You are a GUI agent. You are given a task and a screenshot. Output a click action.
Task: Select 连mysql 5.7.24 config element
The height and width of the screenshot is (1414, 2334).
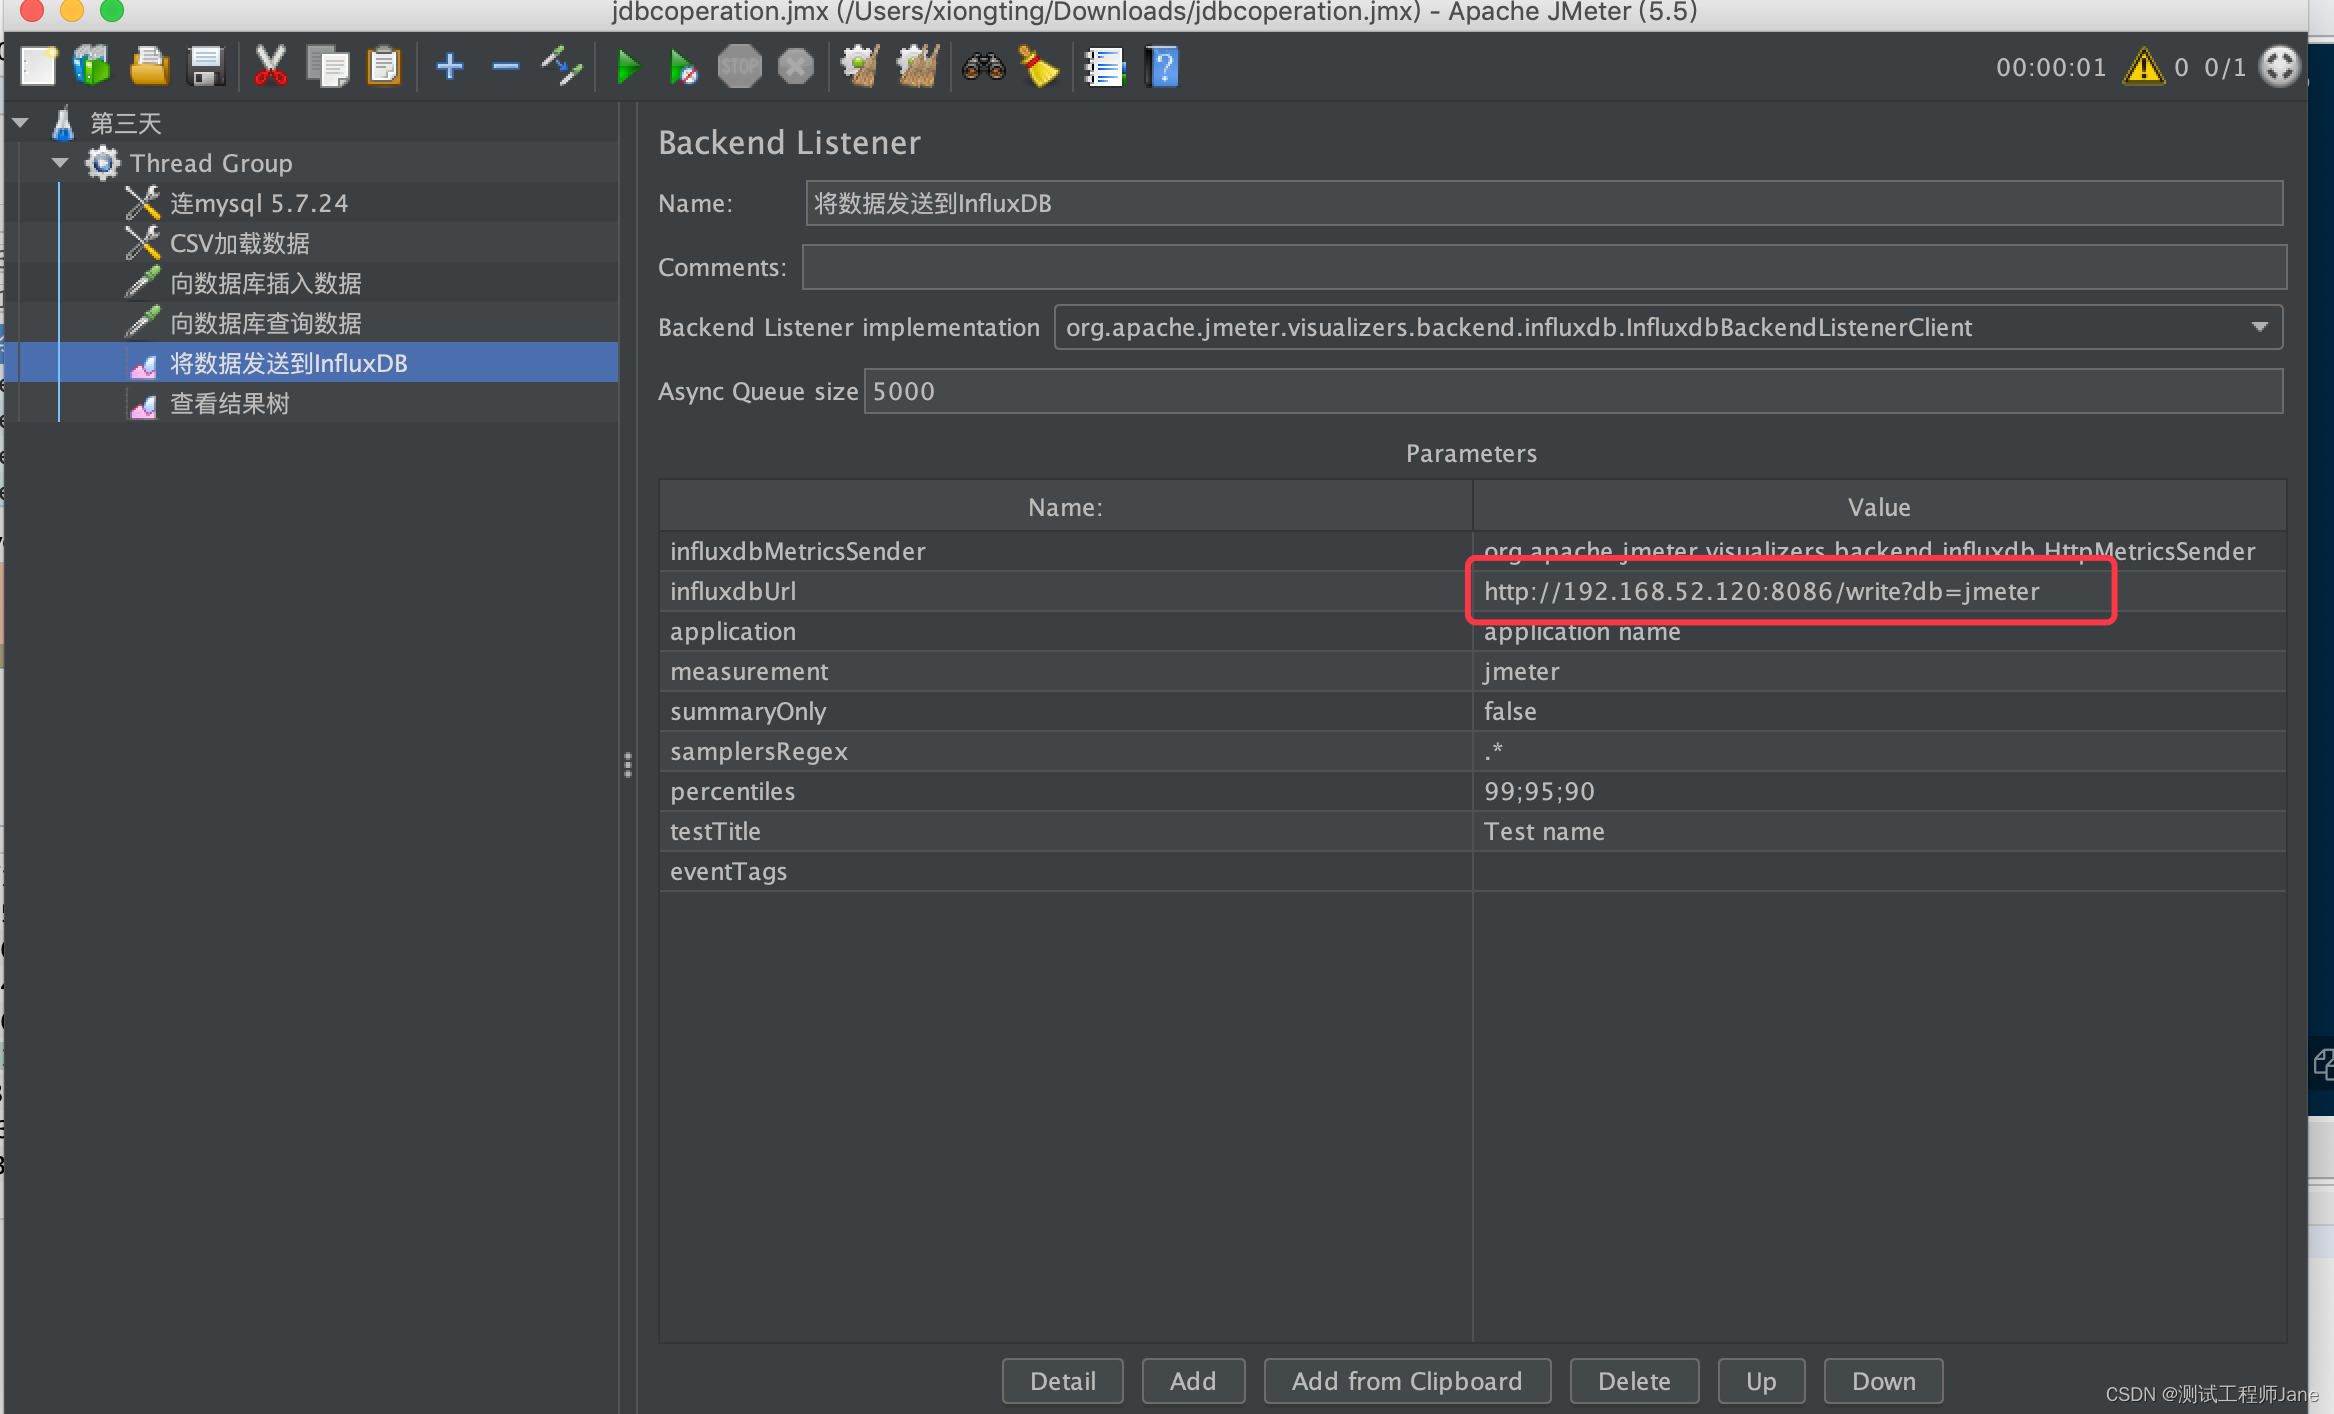(x=259, y=203)
